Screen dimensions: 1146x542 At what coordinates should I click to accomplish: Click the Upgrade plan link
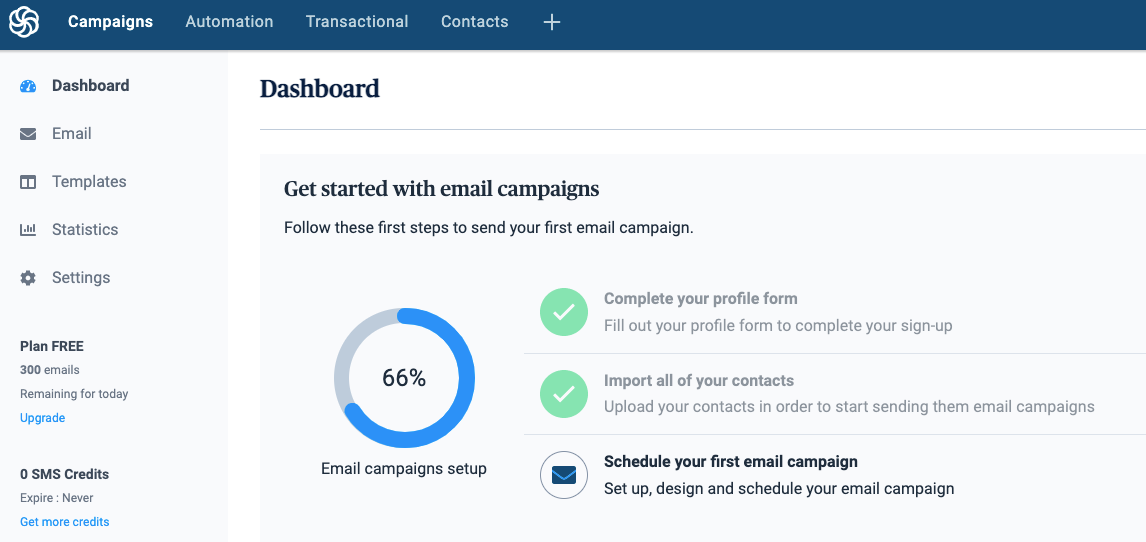(43, 418)
